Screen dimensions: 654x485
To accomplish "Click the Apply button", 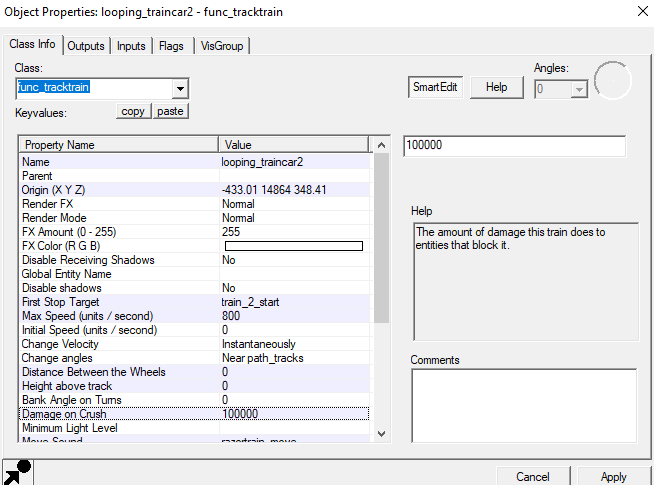I will coord(614,476).
